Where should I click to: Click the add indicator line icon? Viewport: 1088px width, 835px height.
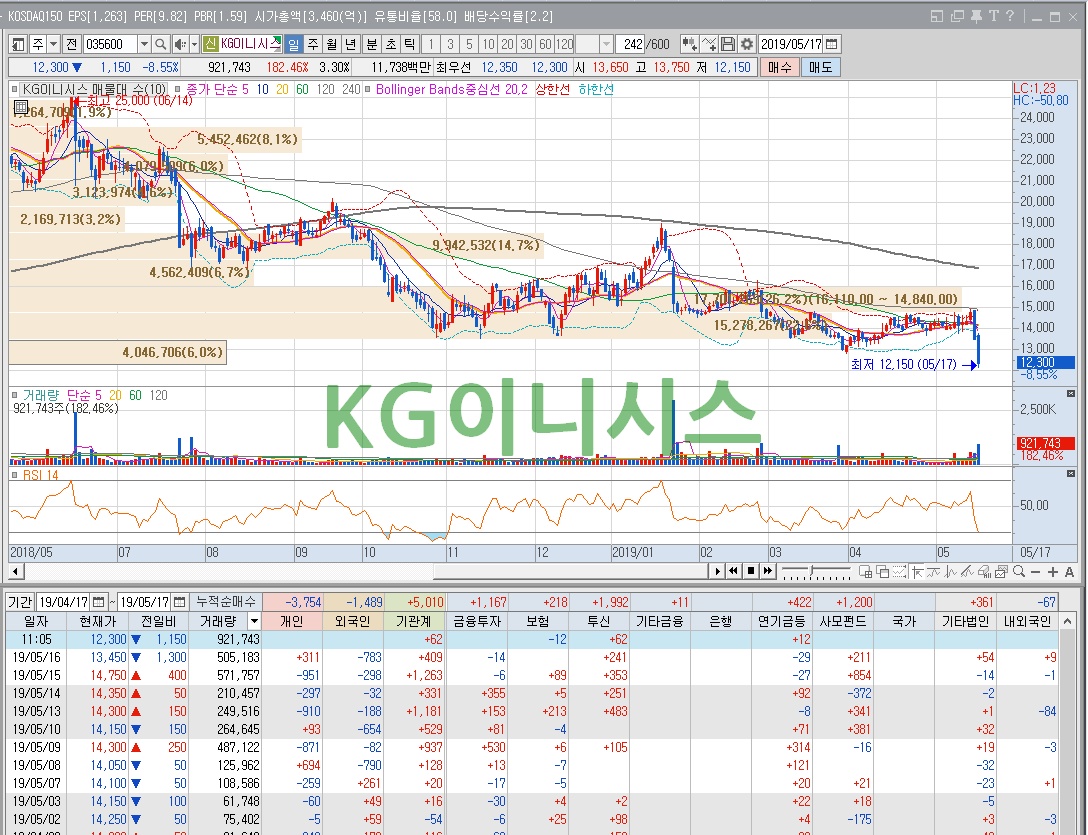[708, 44]
